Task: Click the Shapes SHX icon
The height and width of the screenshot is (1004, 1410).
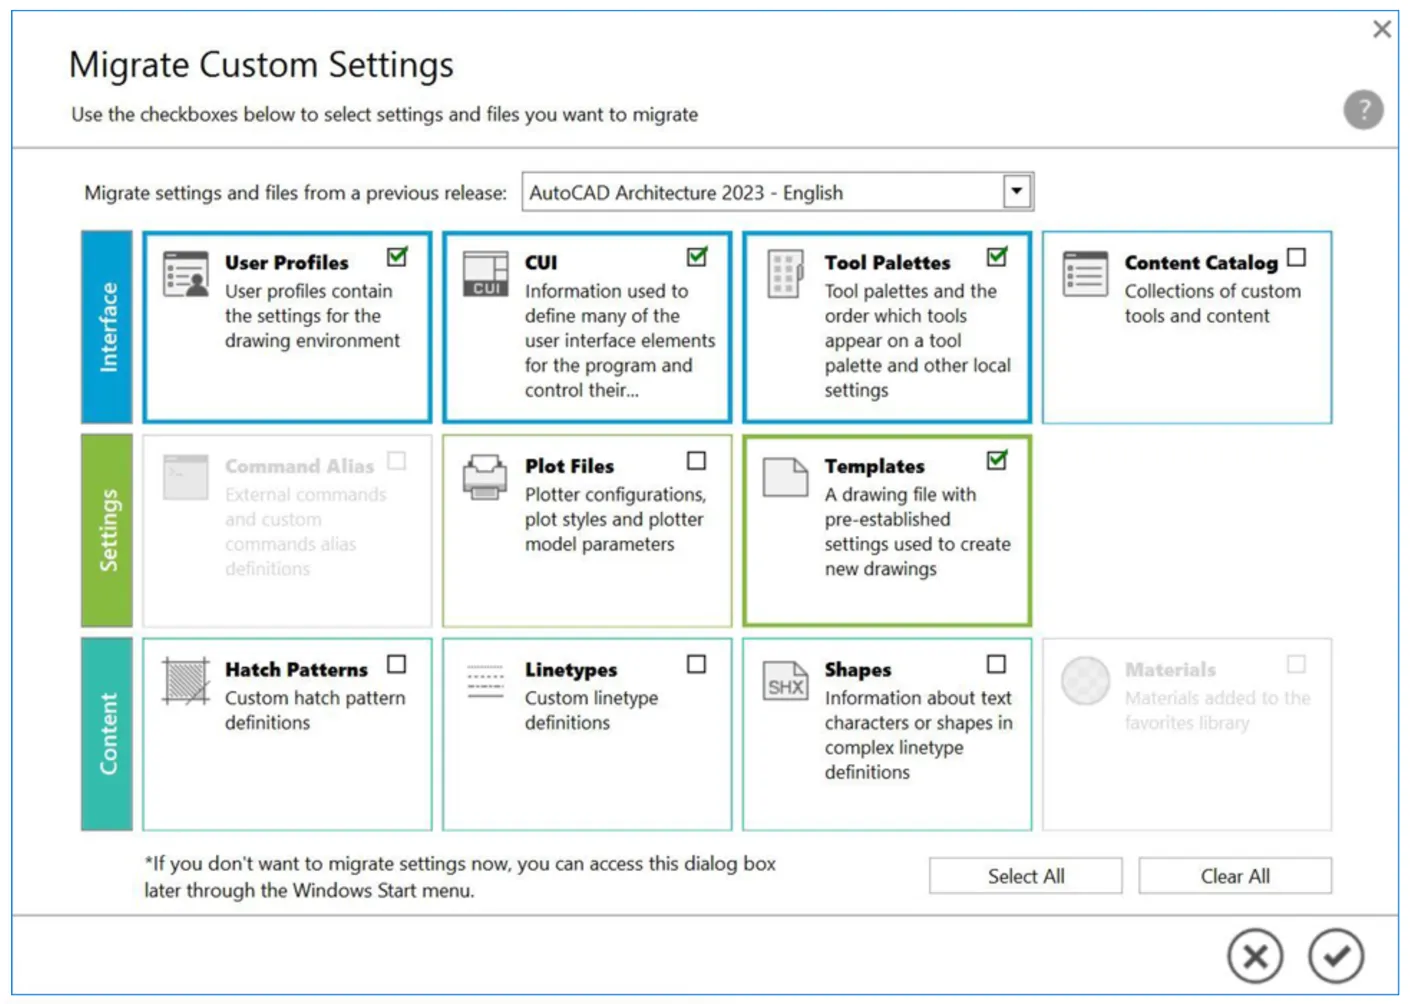Action: (x=785, y=681)
